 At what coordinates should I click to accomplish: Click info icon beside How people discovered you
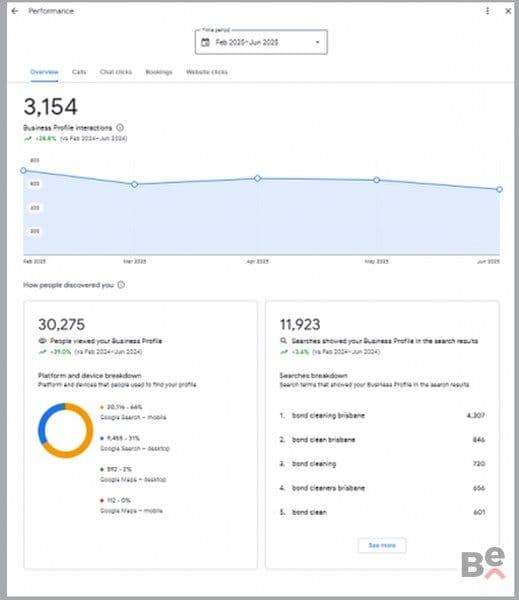point(121,285)
